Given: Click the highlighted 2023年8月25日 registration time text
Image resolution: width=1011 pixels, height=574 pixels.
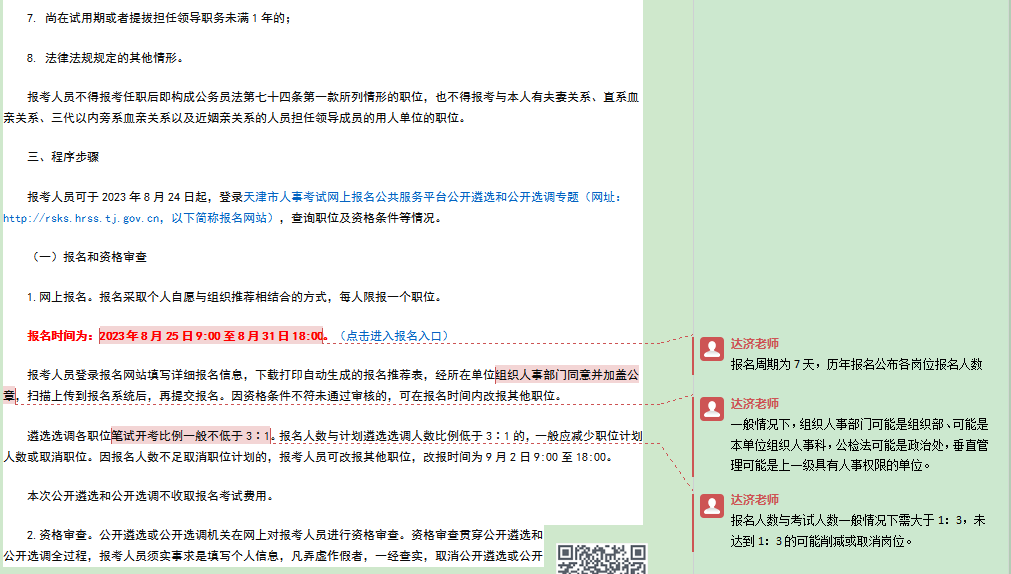Looking at the screenshot, I should [212, 336].
